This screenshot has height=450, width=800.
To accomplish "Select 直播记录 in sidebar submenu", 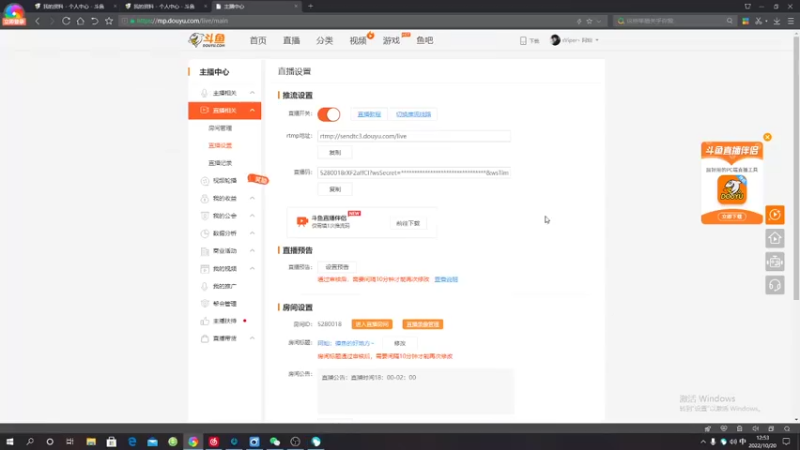I will [220, 163].
